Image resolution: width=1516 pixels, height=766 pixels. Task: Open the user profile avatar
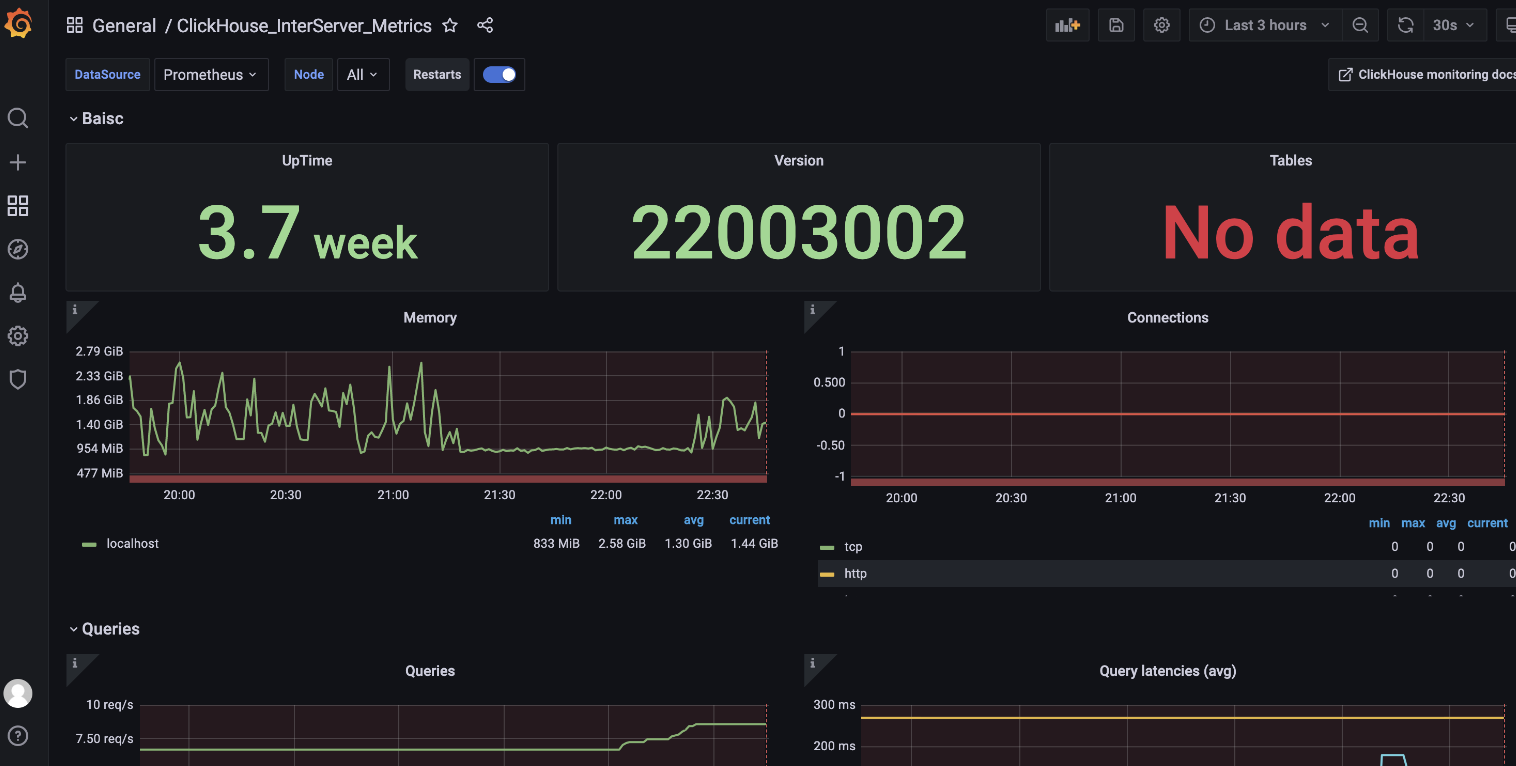click(18, 693)
